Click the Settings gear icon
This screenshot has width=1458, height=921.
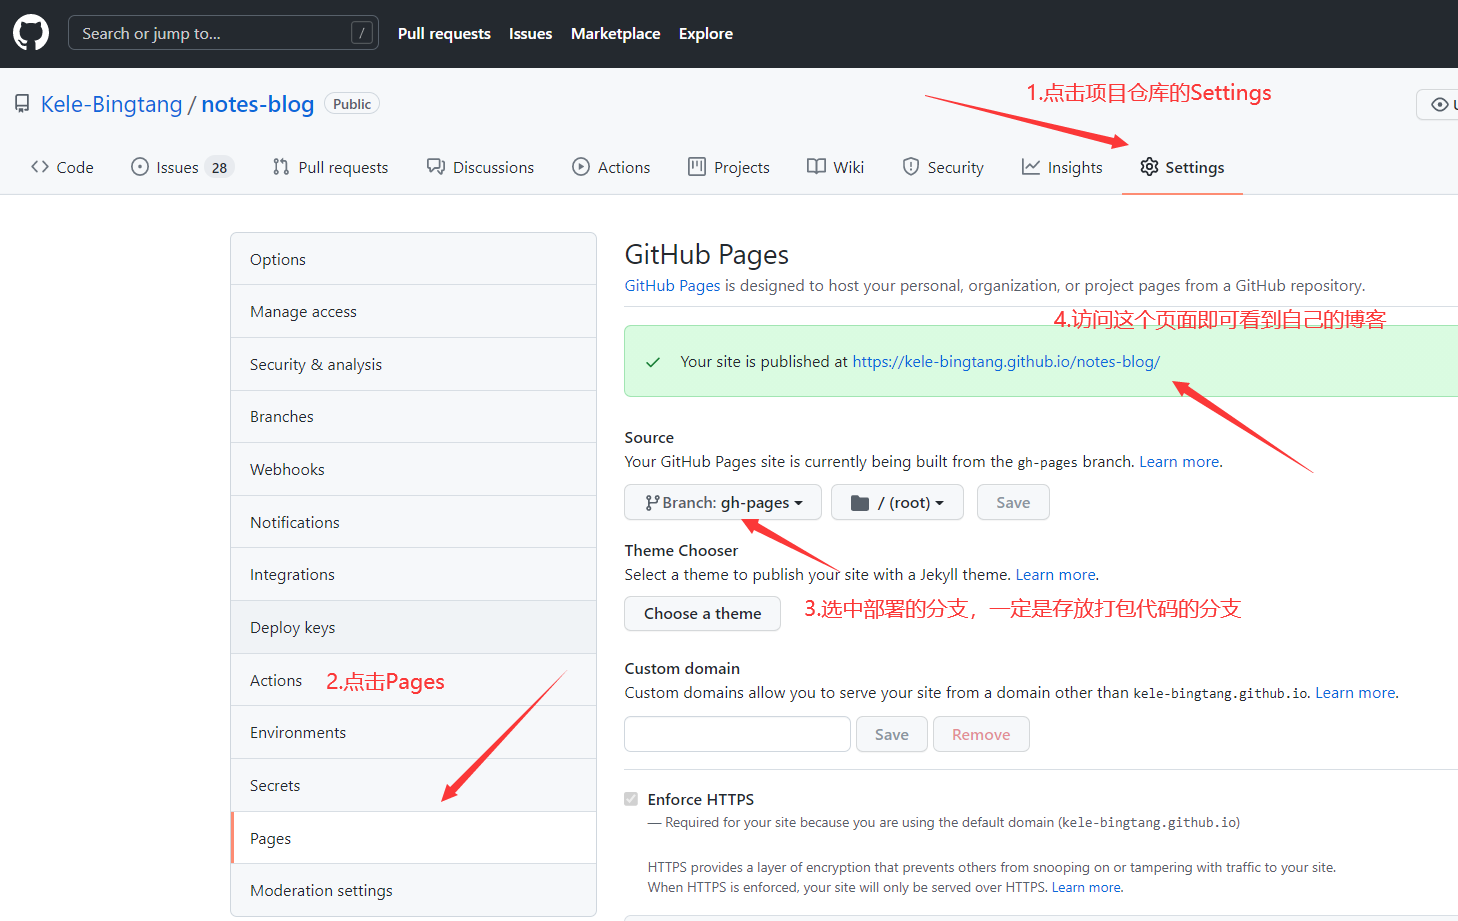1150,167
